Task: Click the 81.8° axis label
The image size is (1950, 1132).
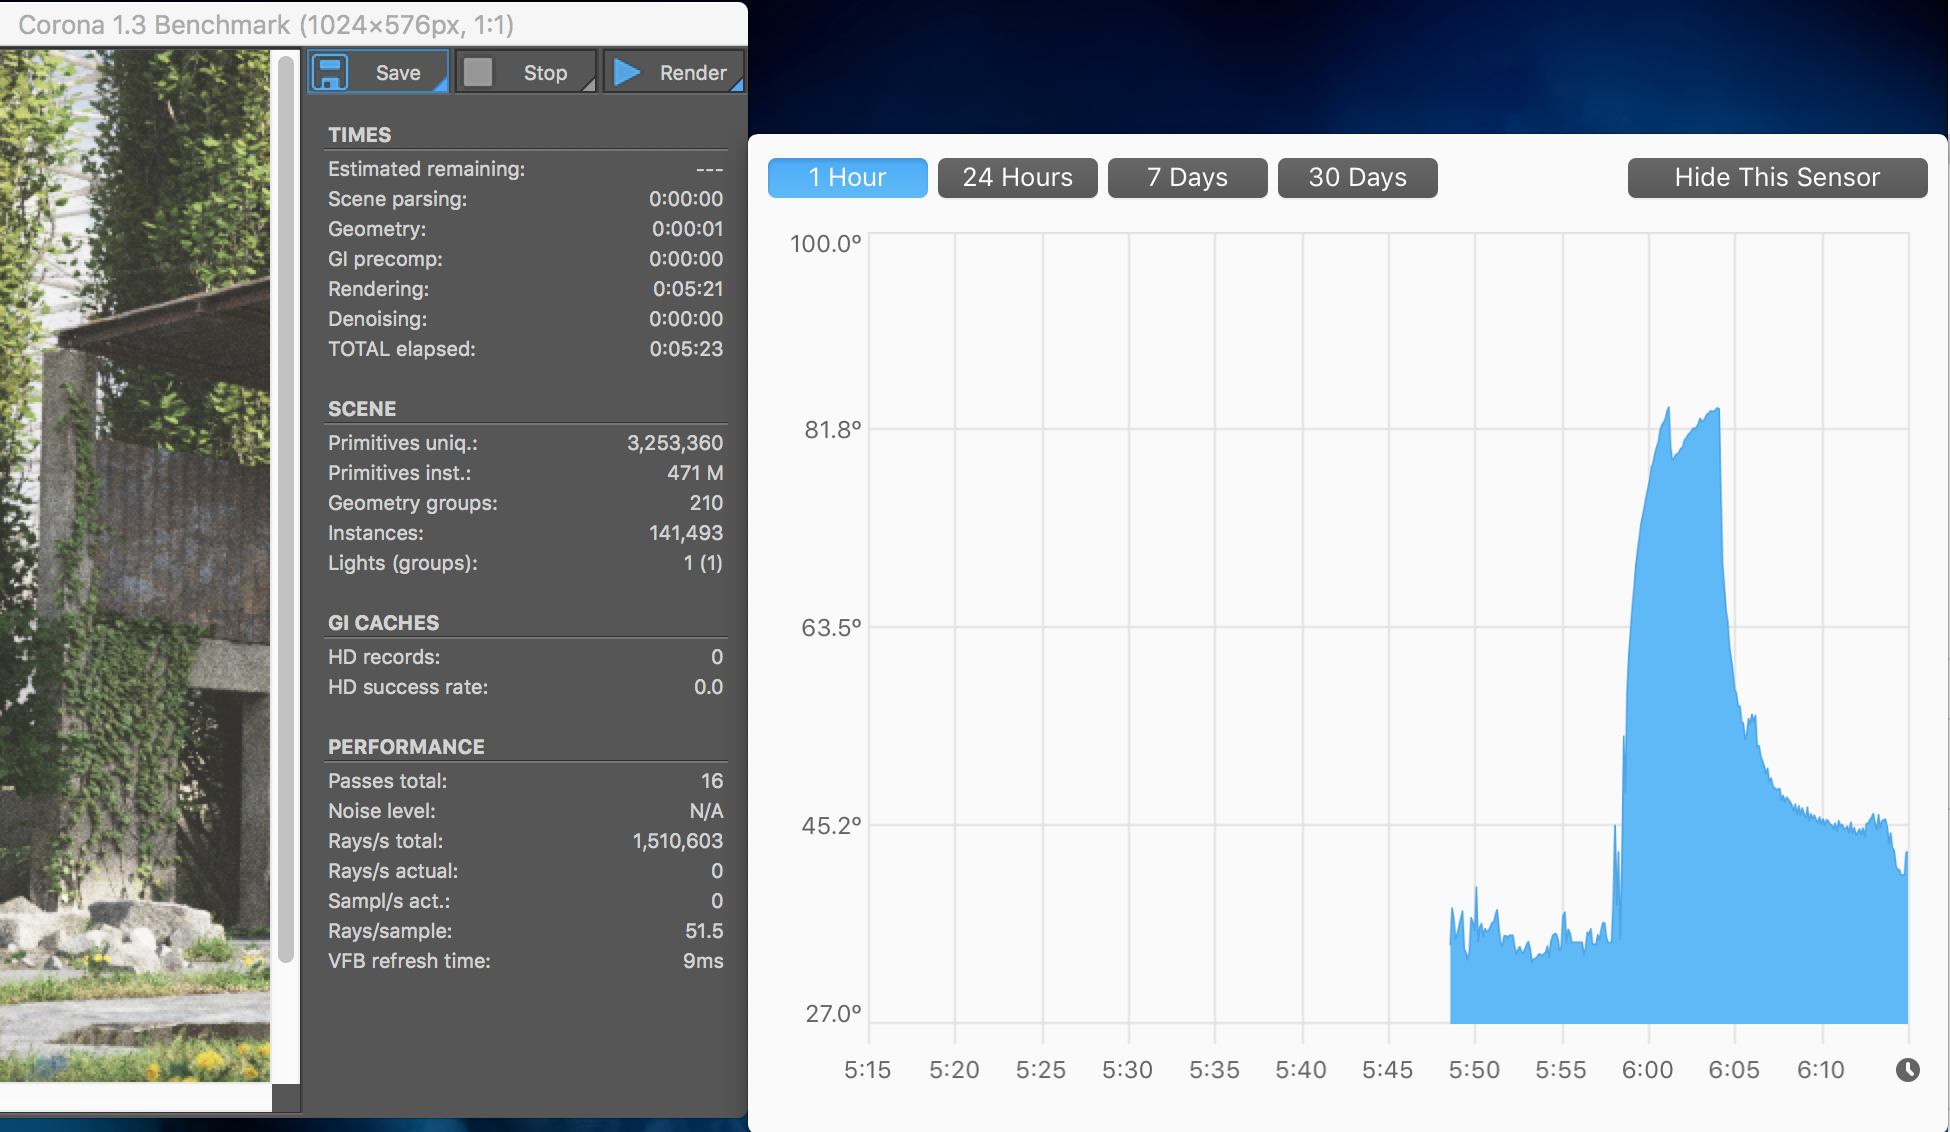Action: point(833,430)
